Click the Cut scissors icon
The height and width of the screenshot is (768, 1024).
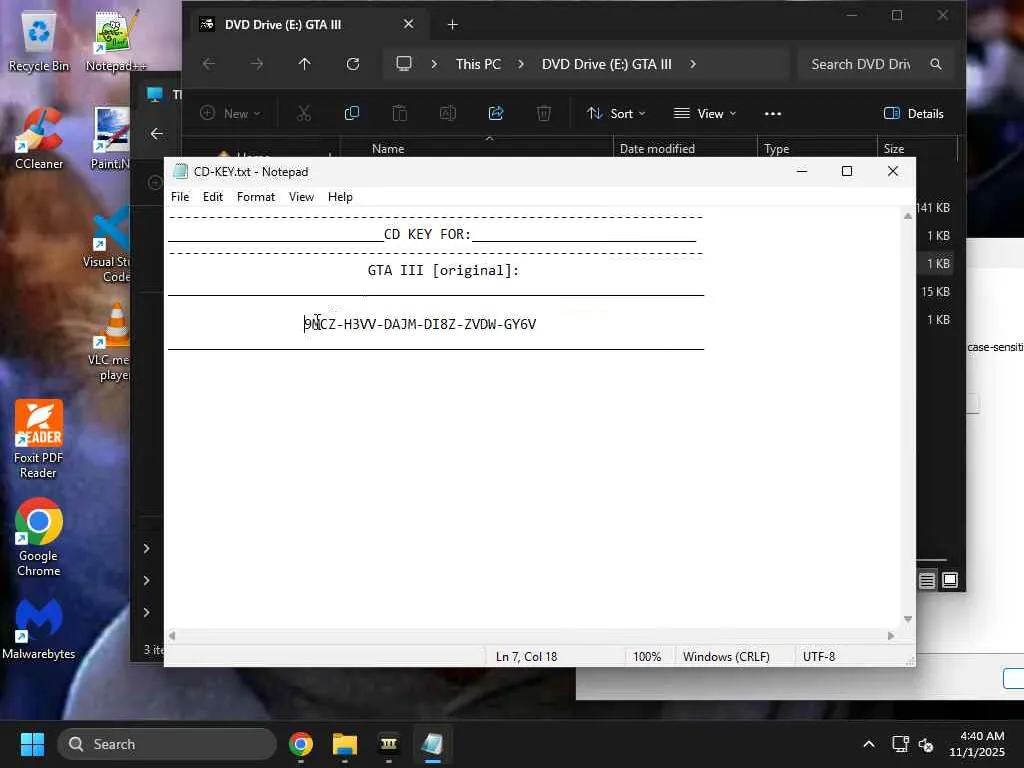(x=304, y=114)
